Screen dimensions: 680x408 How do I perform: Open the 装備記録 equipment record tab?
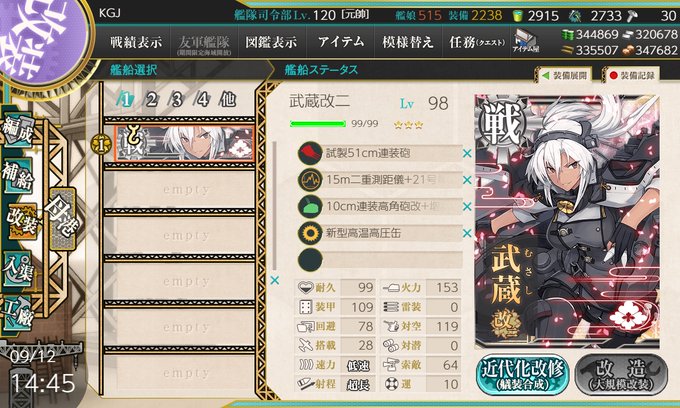click(632, 75)
